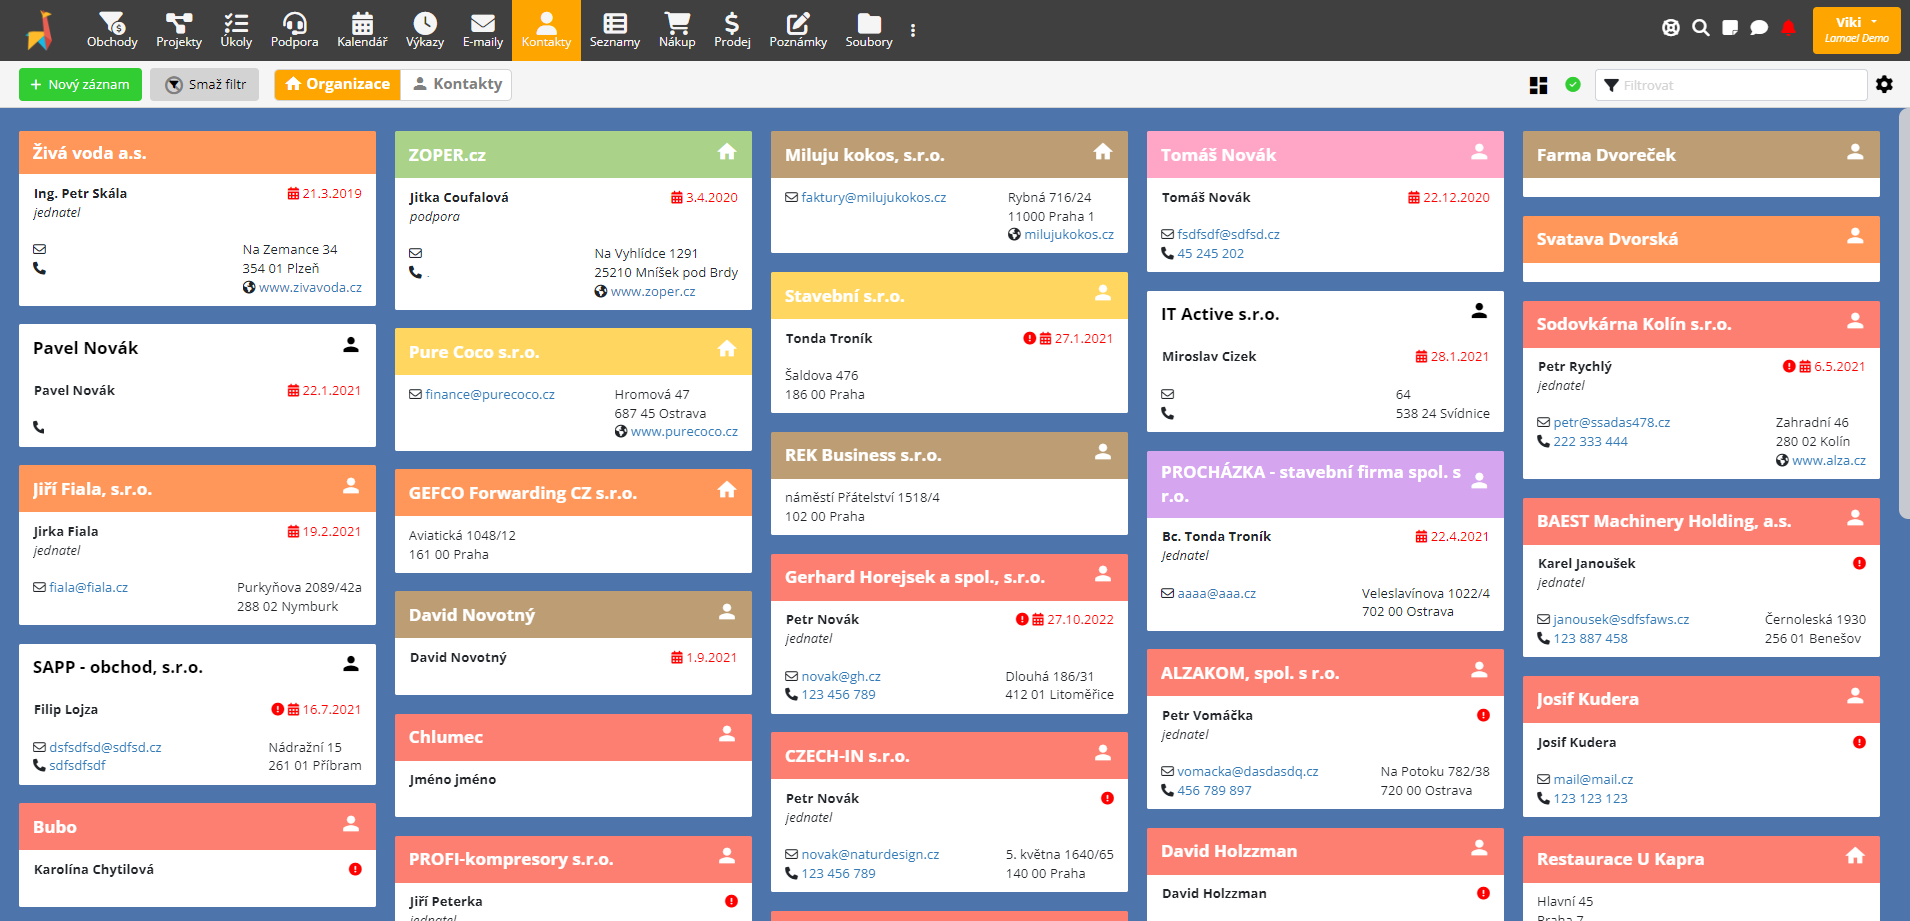The height and width of the screenshot is (921, 1910).
Task: Open the Výkazy reports section
Action: [x=425, y=30]
